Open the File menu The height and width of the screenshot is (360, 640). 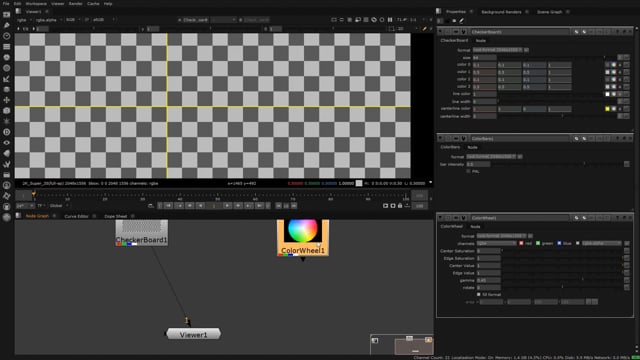click(6, 3)
